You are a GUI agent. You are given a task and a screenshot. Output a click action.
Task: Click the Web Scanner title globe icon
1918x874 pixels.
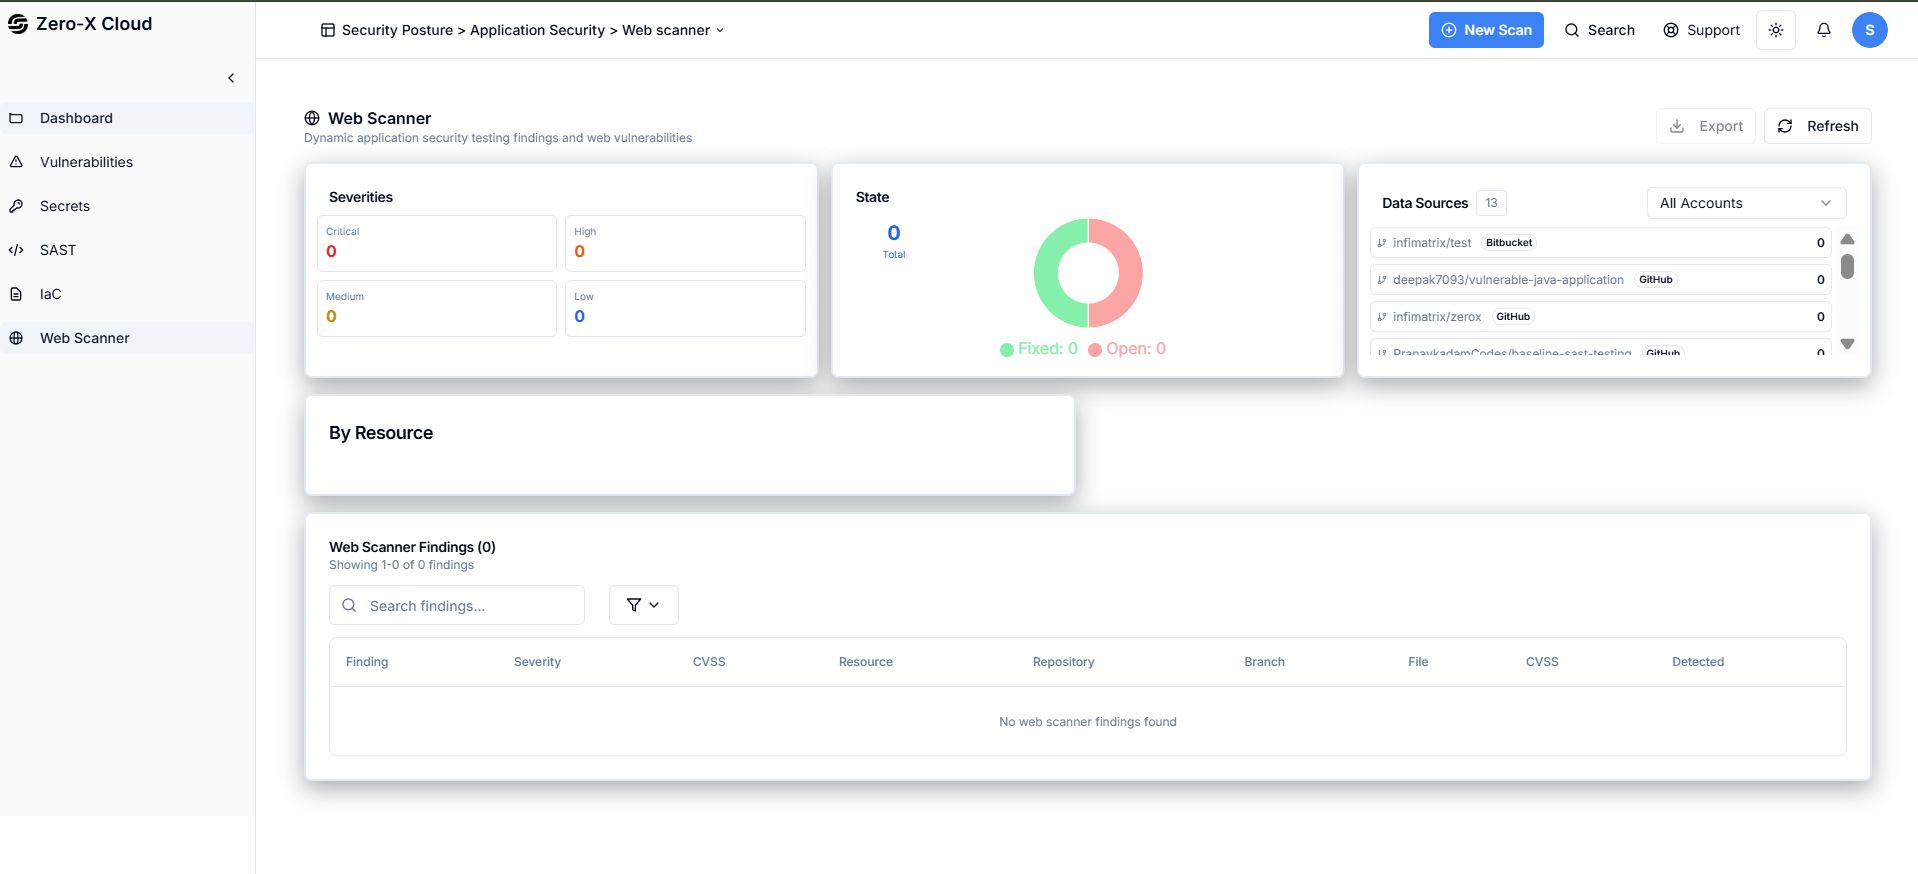[x=312, y=118]
